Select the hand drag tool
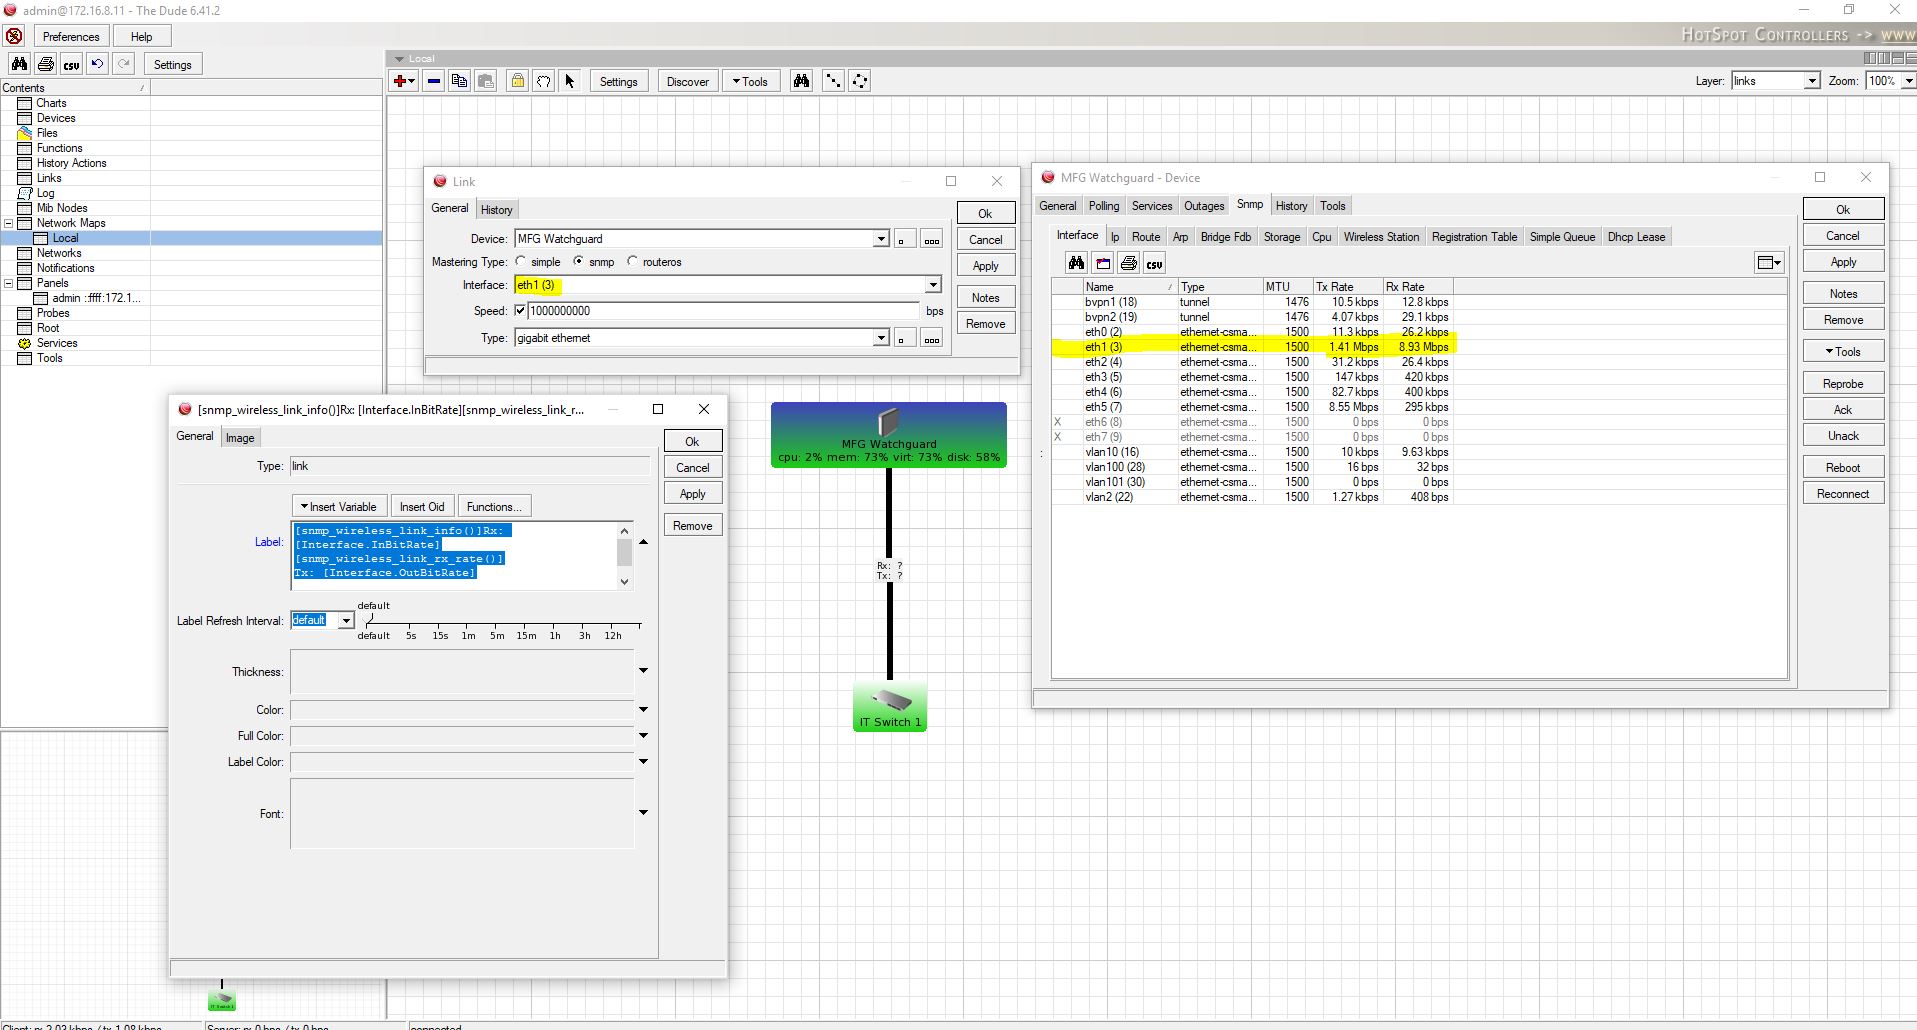 (543, 81)
